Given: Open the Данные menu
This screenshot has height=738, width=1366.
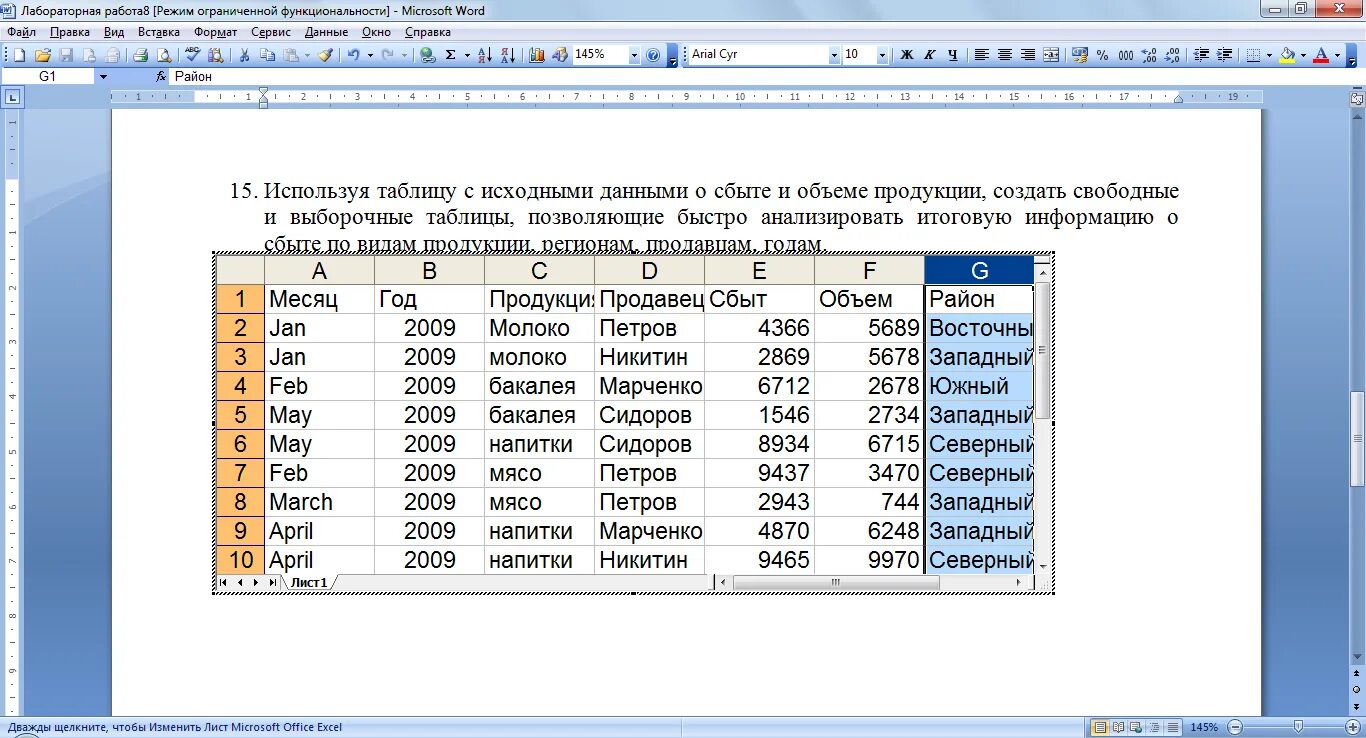Looking at the screenshot, I should click(327, 32).
